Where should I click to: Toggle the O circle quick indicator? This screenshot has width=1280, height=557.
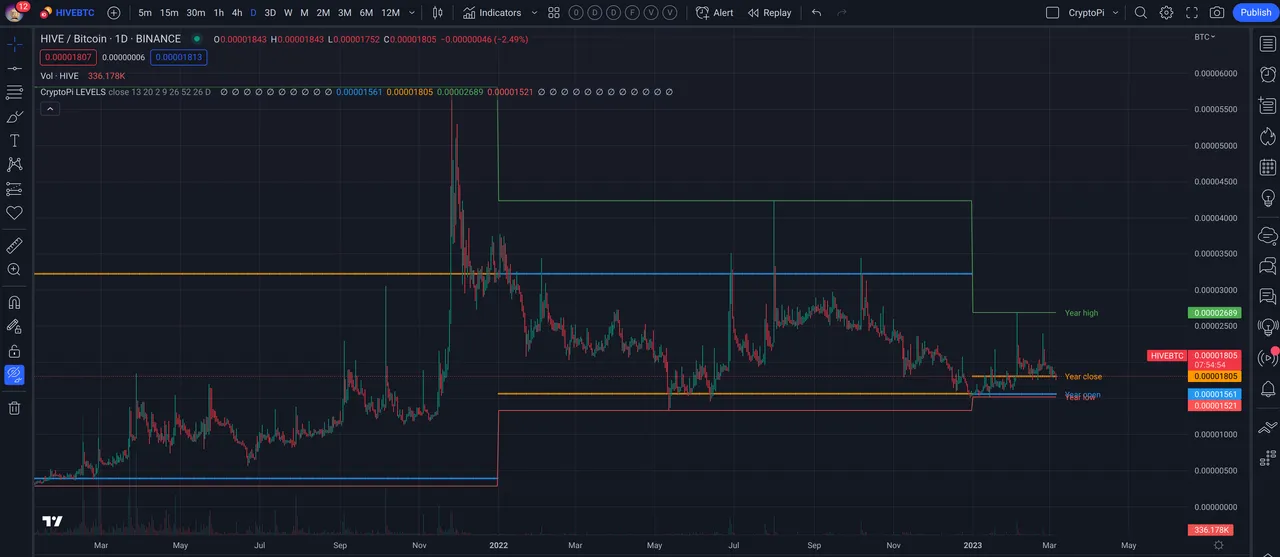576,13
